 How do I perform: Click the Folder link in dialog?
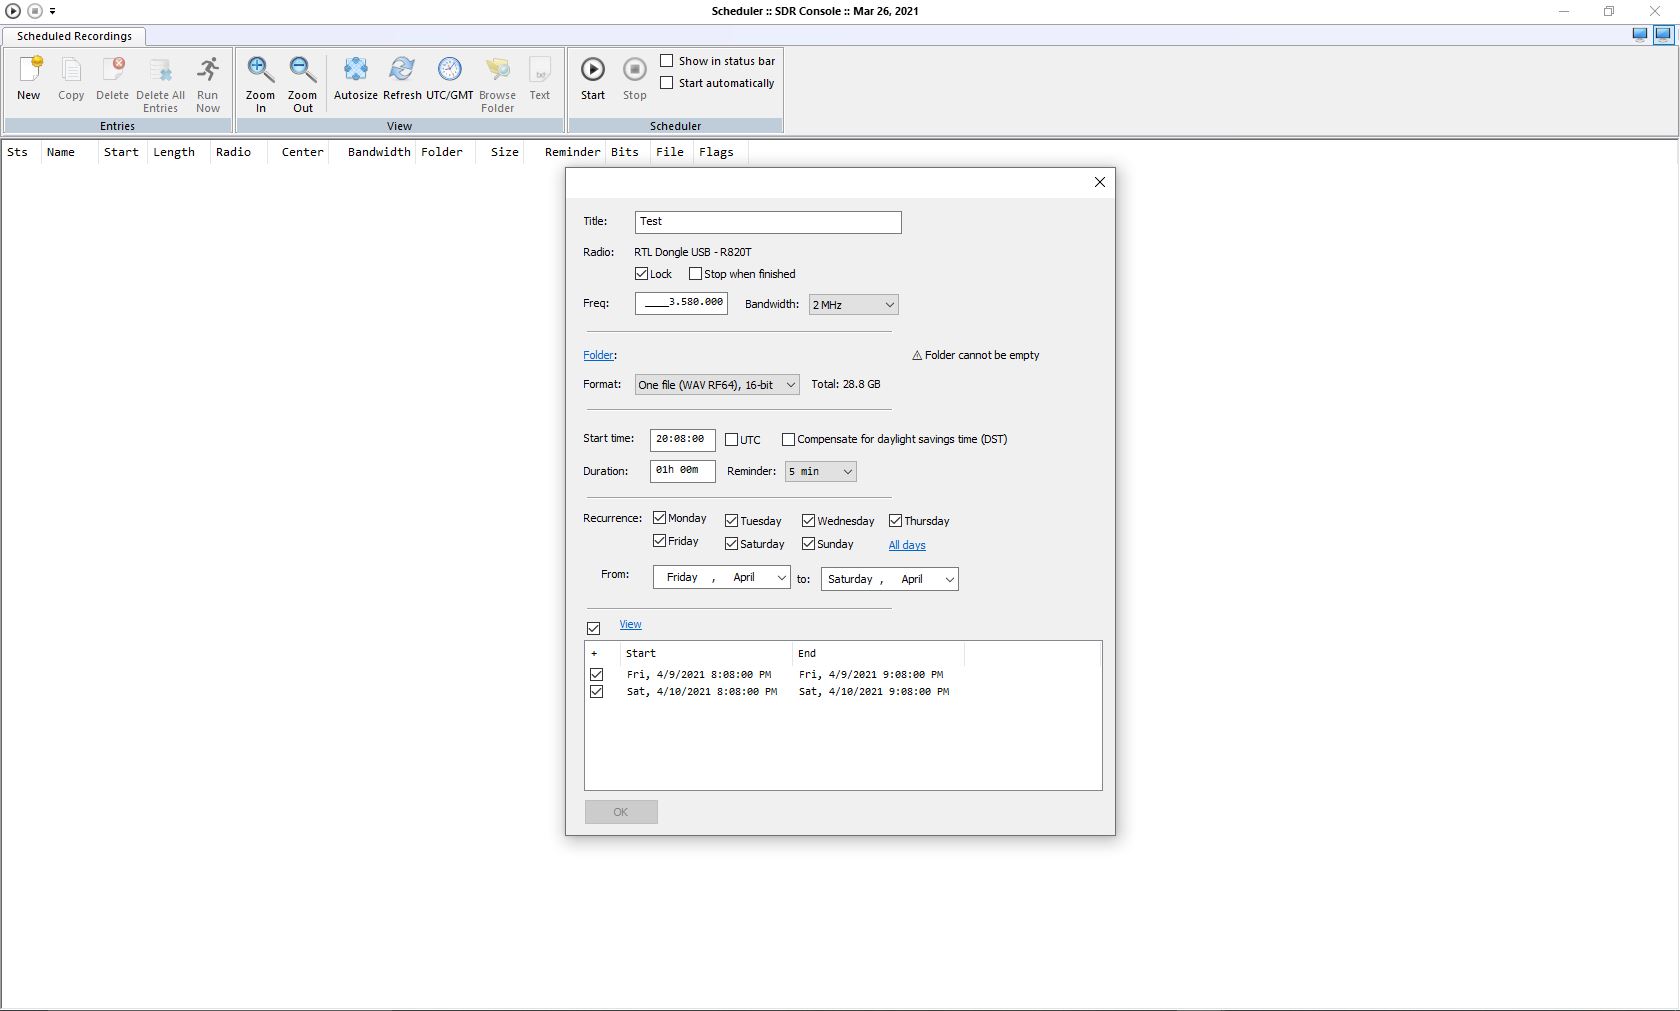pos(598,355)
